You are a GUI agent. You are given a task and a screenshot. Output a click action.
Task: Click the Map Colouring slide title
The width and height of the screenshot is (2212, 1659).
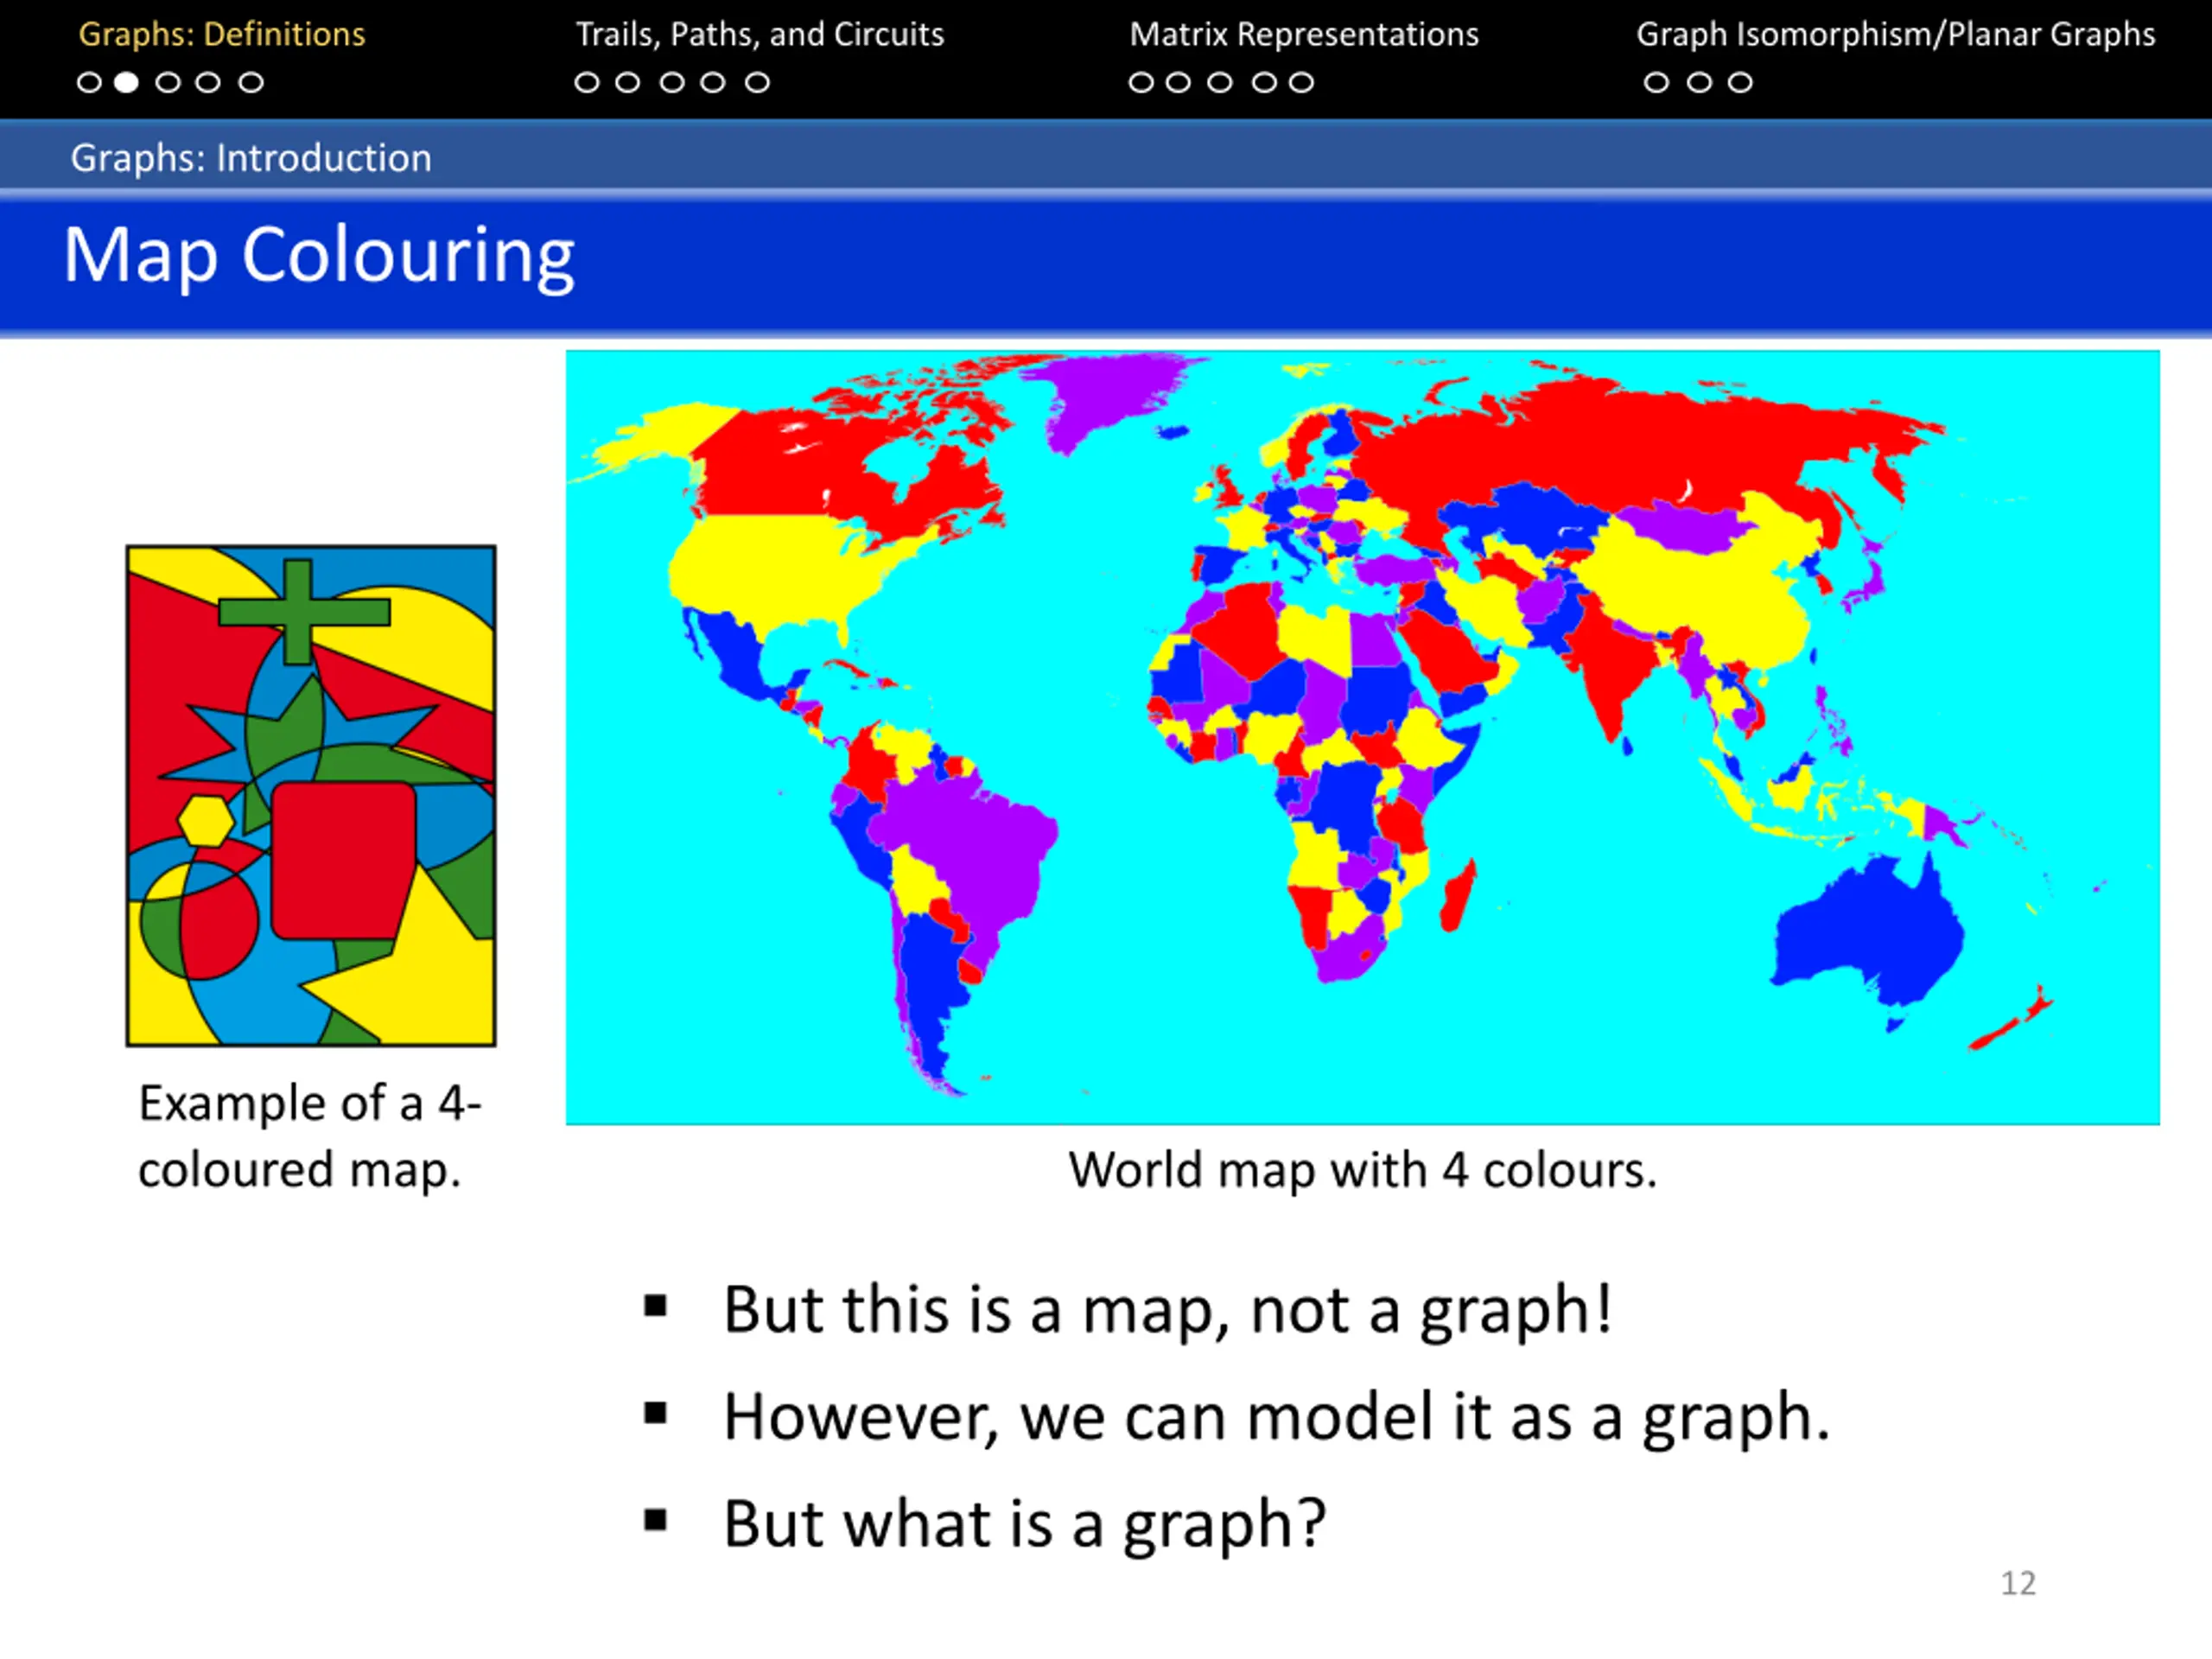[x=319, y=256]
